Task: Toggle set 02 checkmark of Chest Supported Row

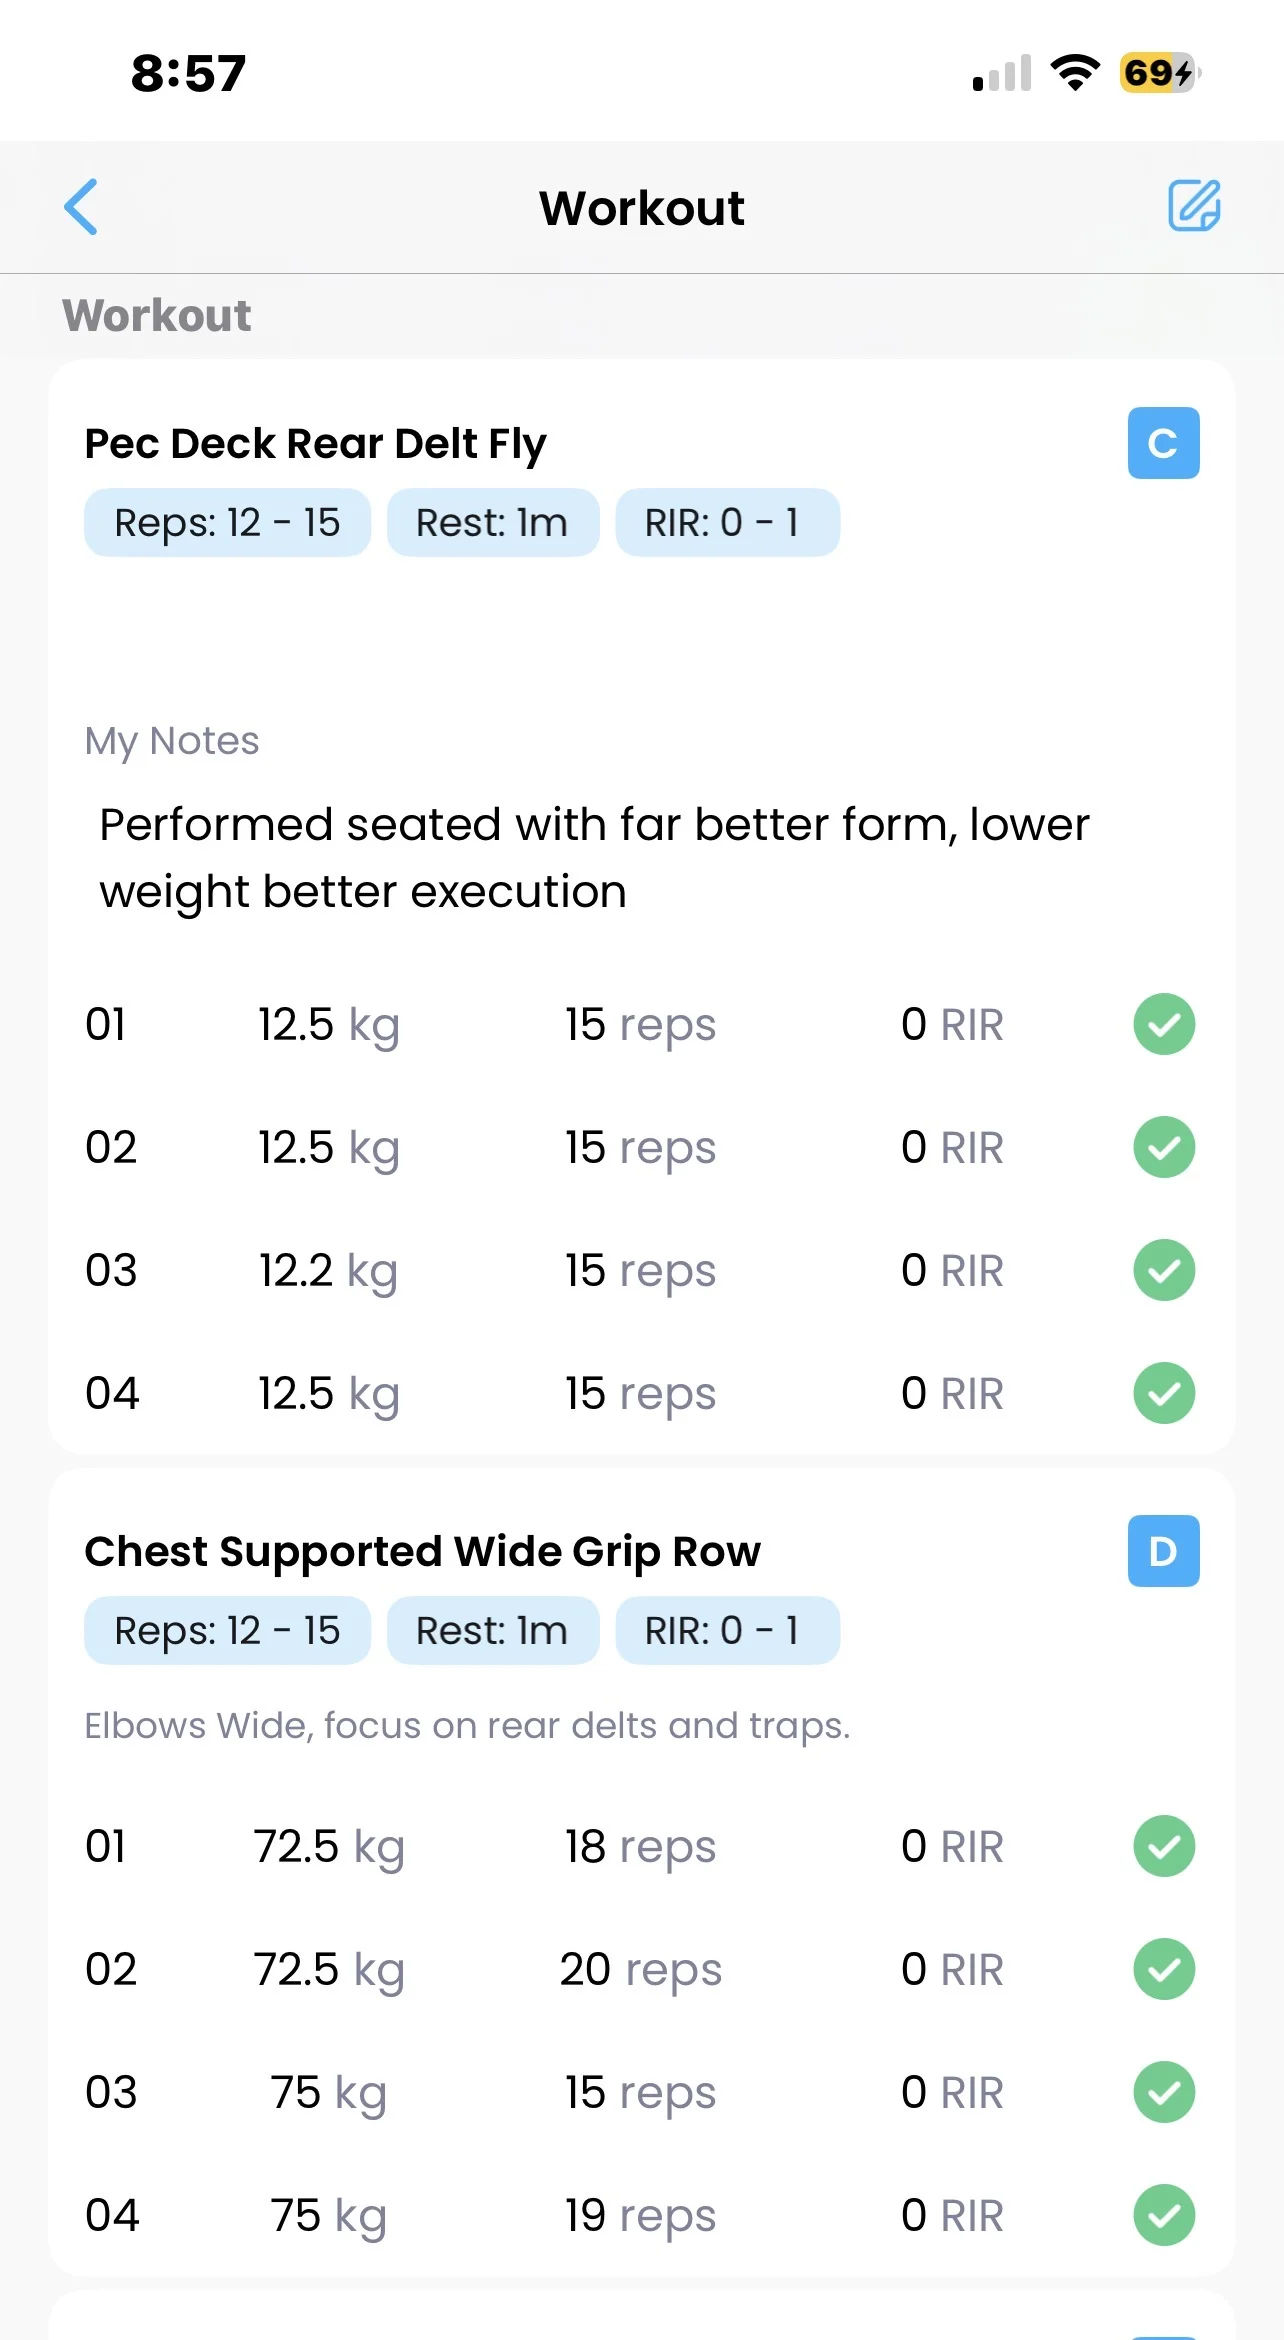Action: 1164,1969
